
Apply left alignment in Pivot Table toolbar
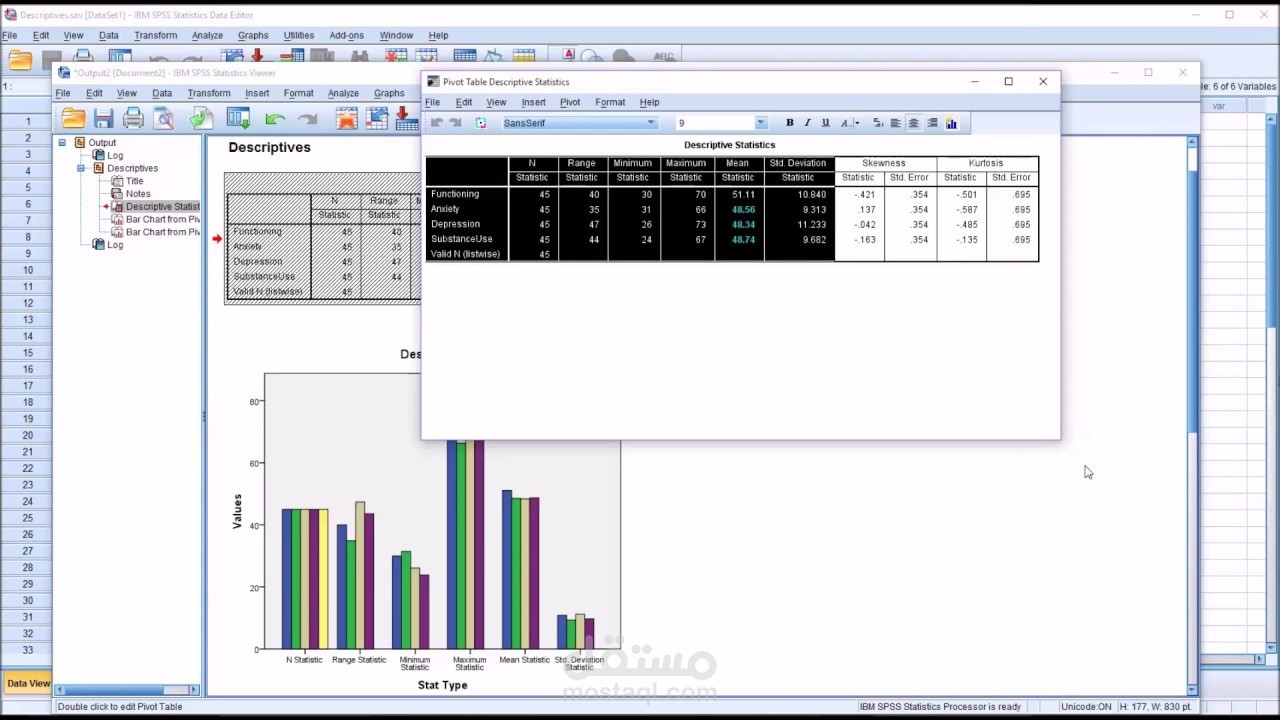tap(896, 123)
